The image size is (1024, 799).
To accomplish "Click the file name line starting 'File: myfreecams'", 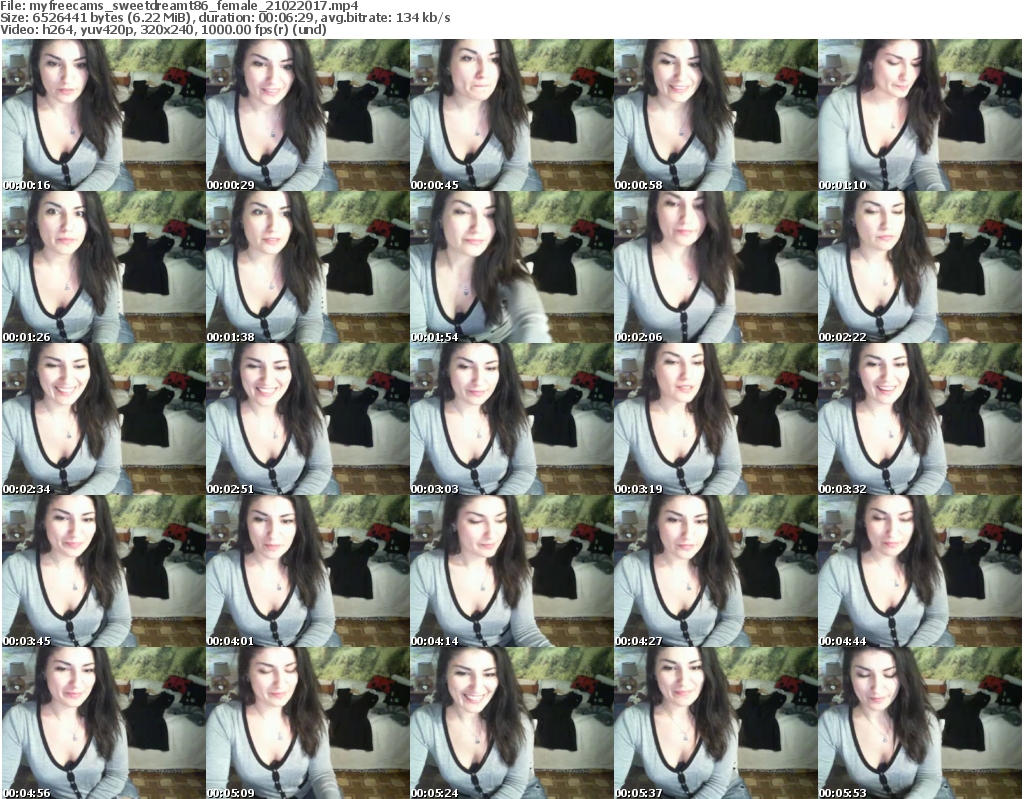I will (x=180, y=6).
